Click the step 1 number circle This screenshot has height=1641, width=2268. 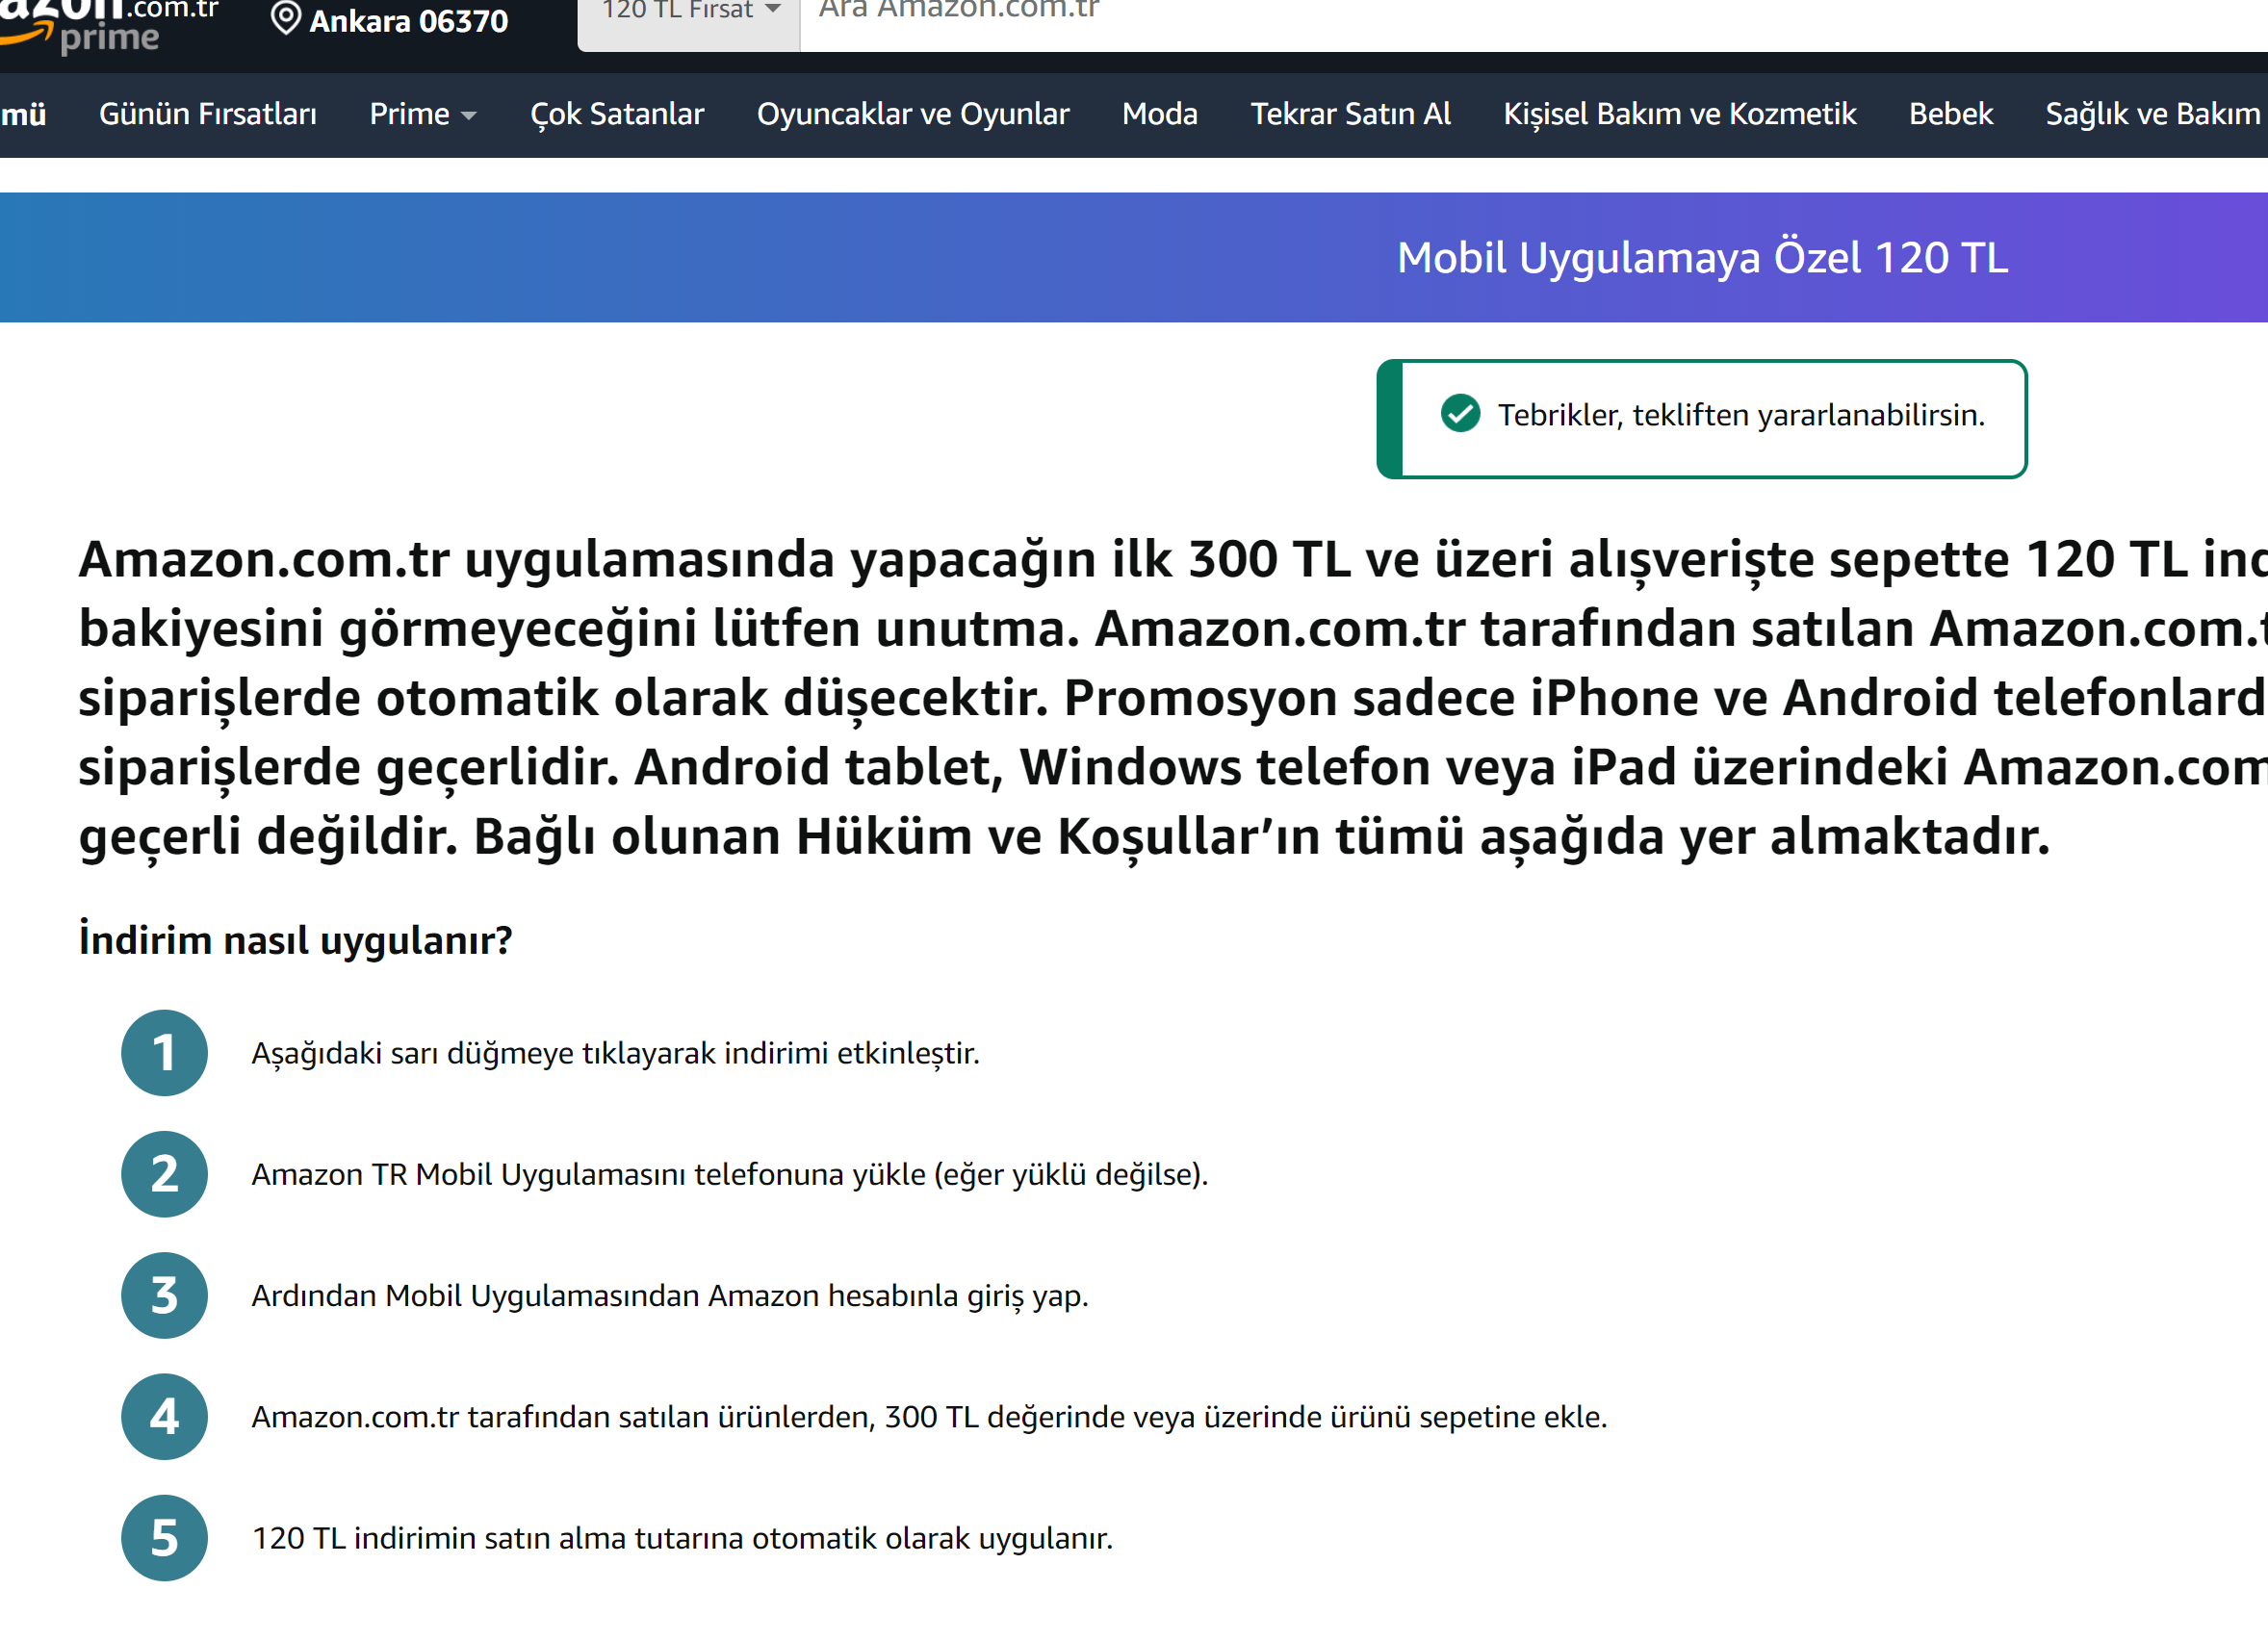164,1052
